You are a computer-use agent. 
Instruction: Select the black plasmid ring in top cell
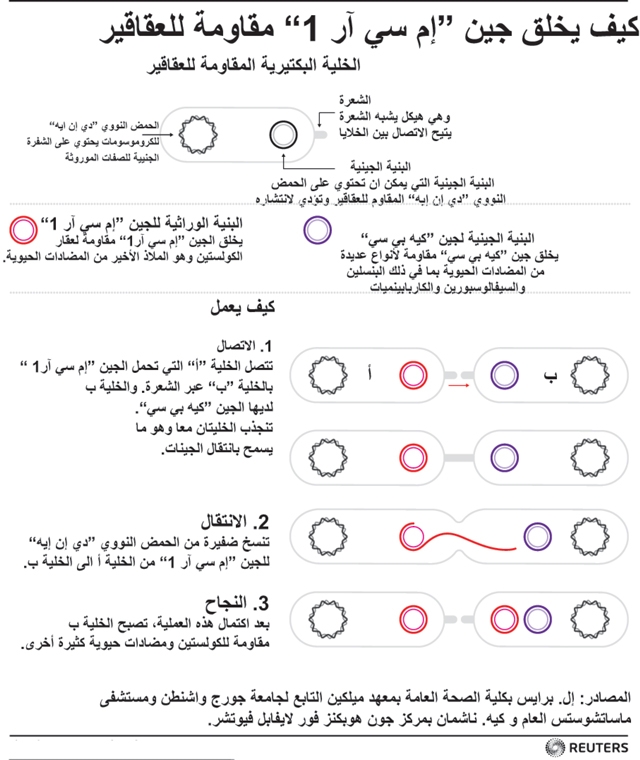[282, 132]
